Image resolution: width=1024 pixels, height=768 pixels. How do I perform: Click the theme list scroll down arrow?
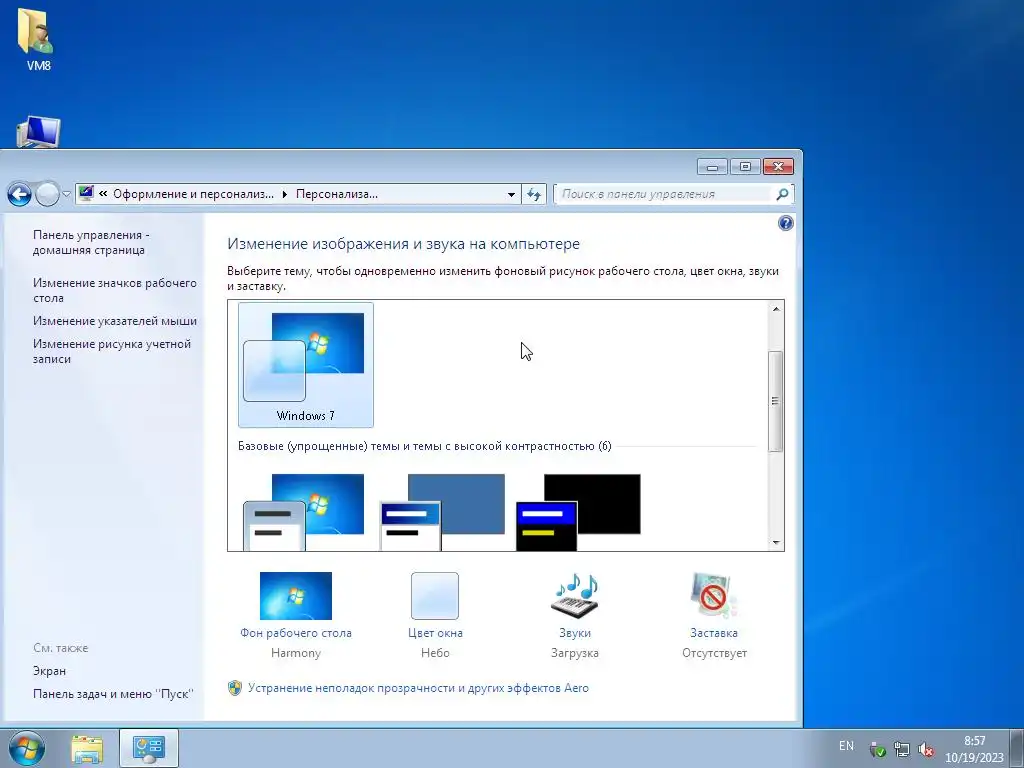(x=776, y=542)
